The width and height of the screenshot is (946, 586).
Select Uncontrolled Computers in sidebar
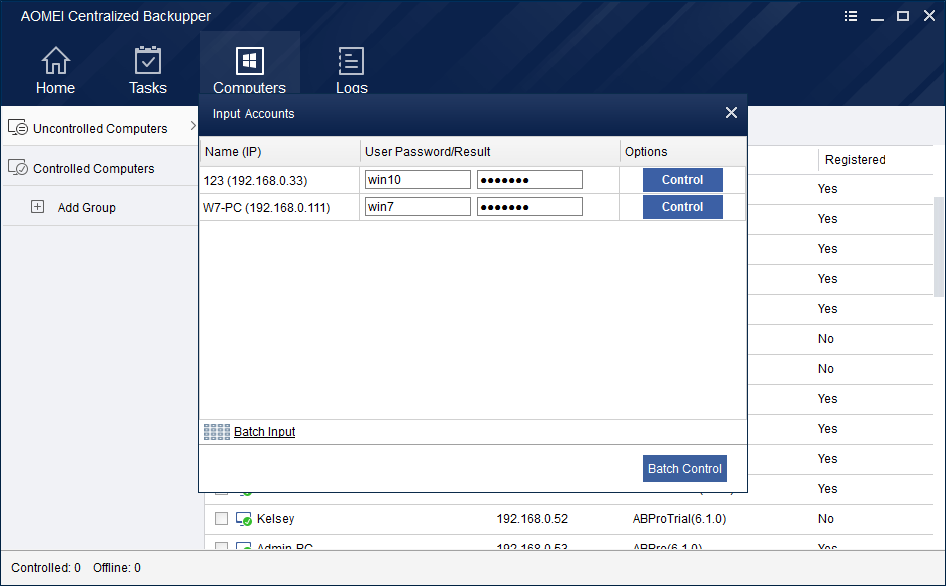click(100, 129)
